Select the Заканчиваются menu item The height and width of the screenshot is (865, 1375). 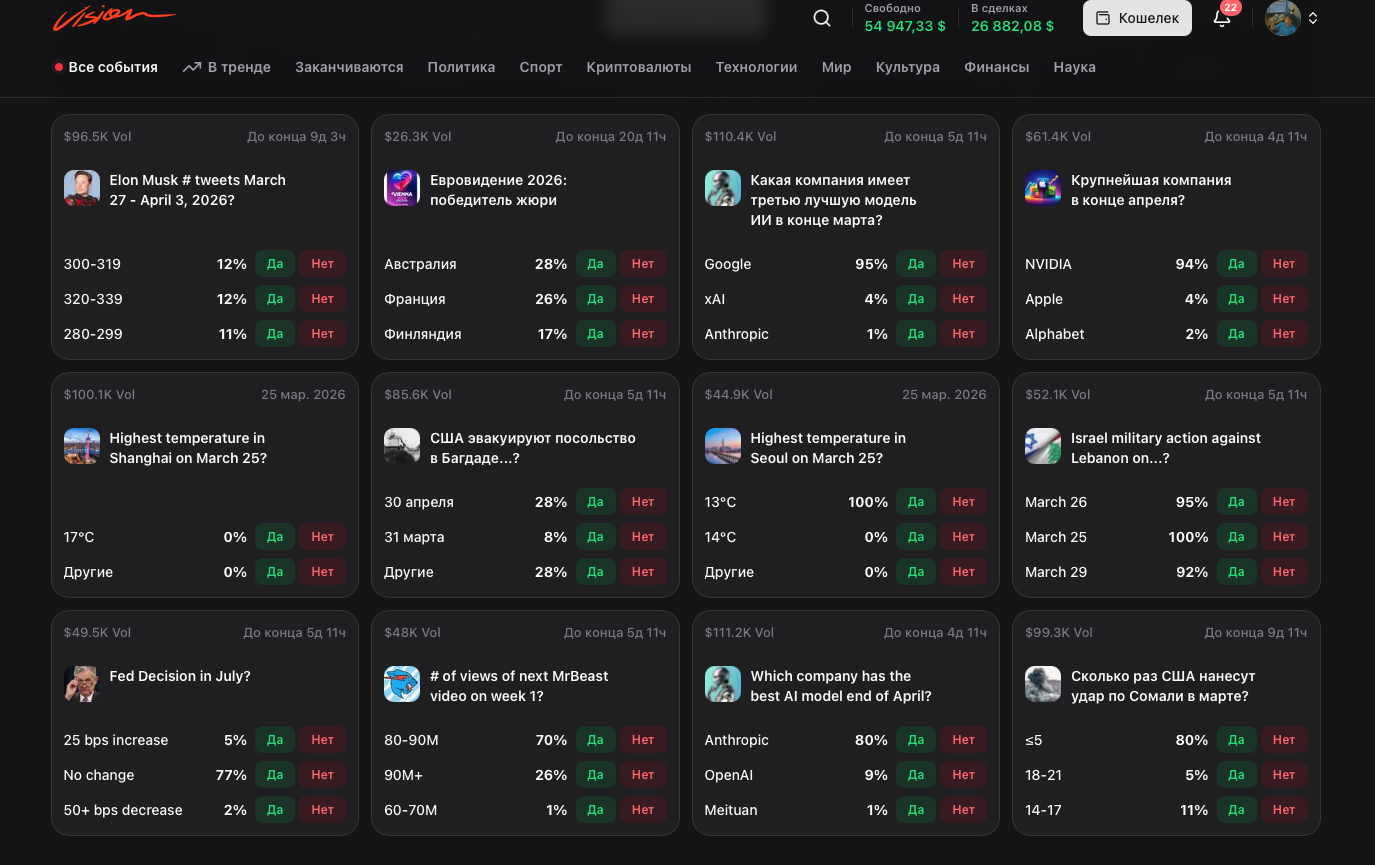348,66
